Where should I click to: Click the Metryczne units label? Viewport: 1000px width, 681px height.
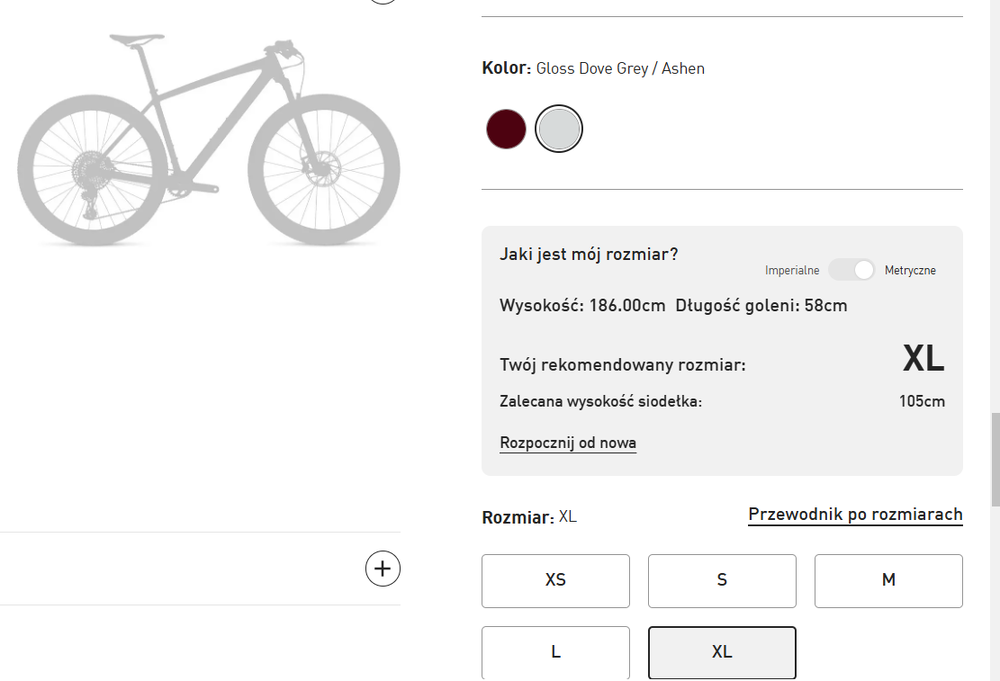[910, 270]
